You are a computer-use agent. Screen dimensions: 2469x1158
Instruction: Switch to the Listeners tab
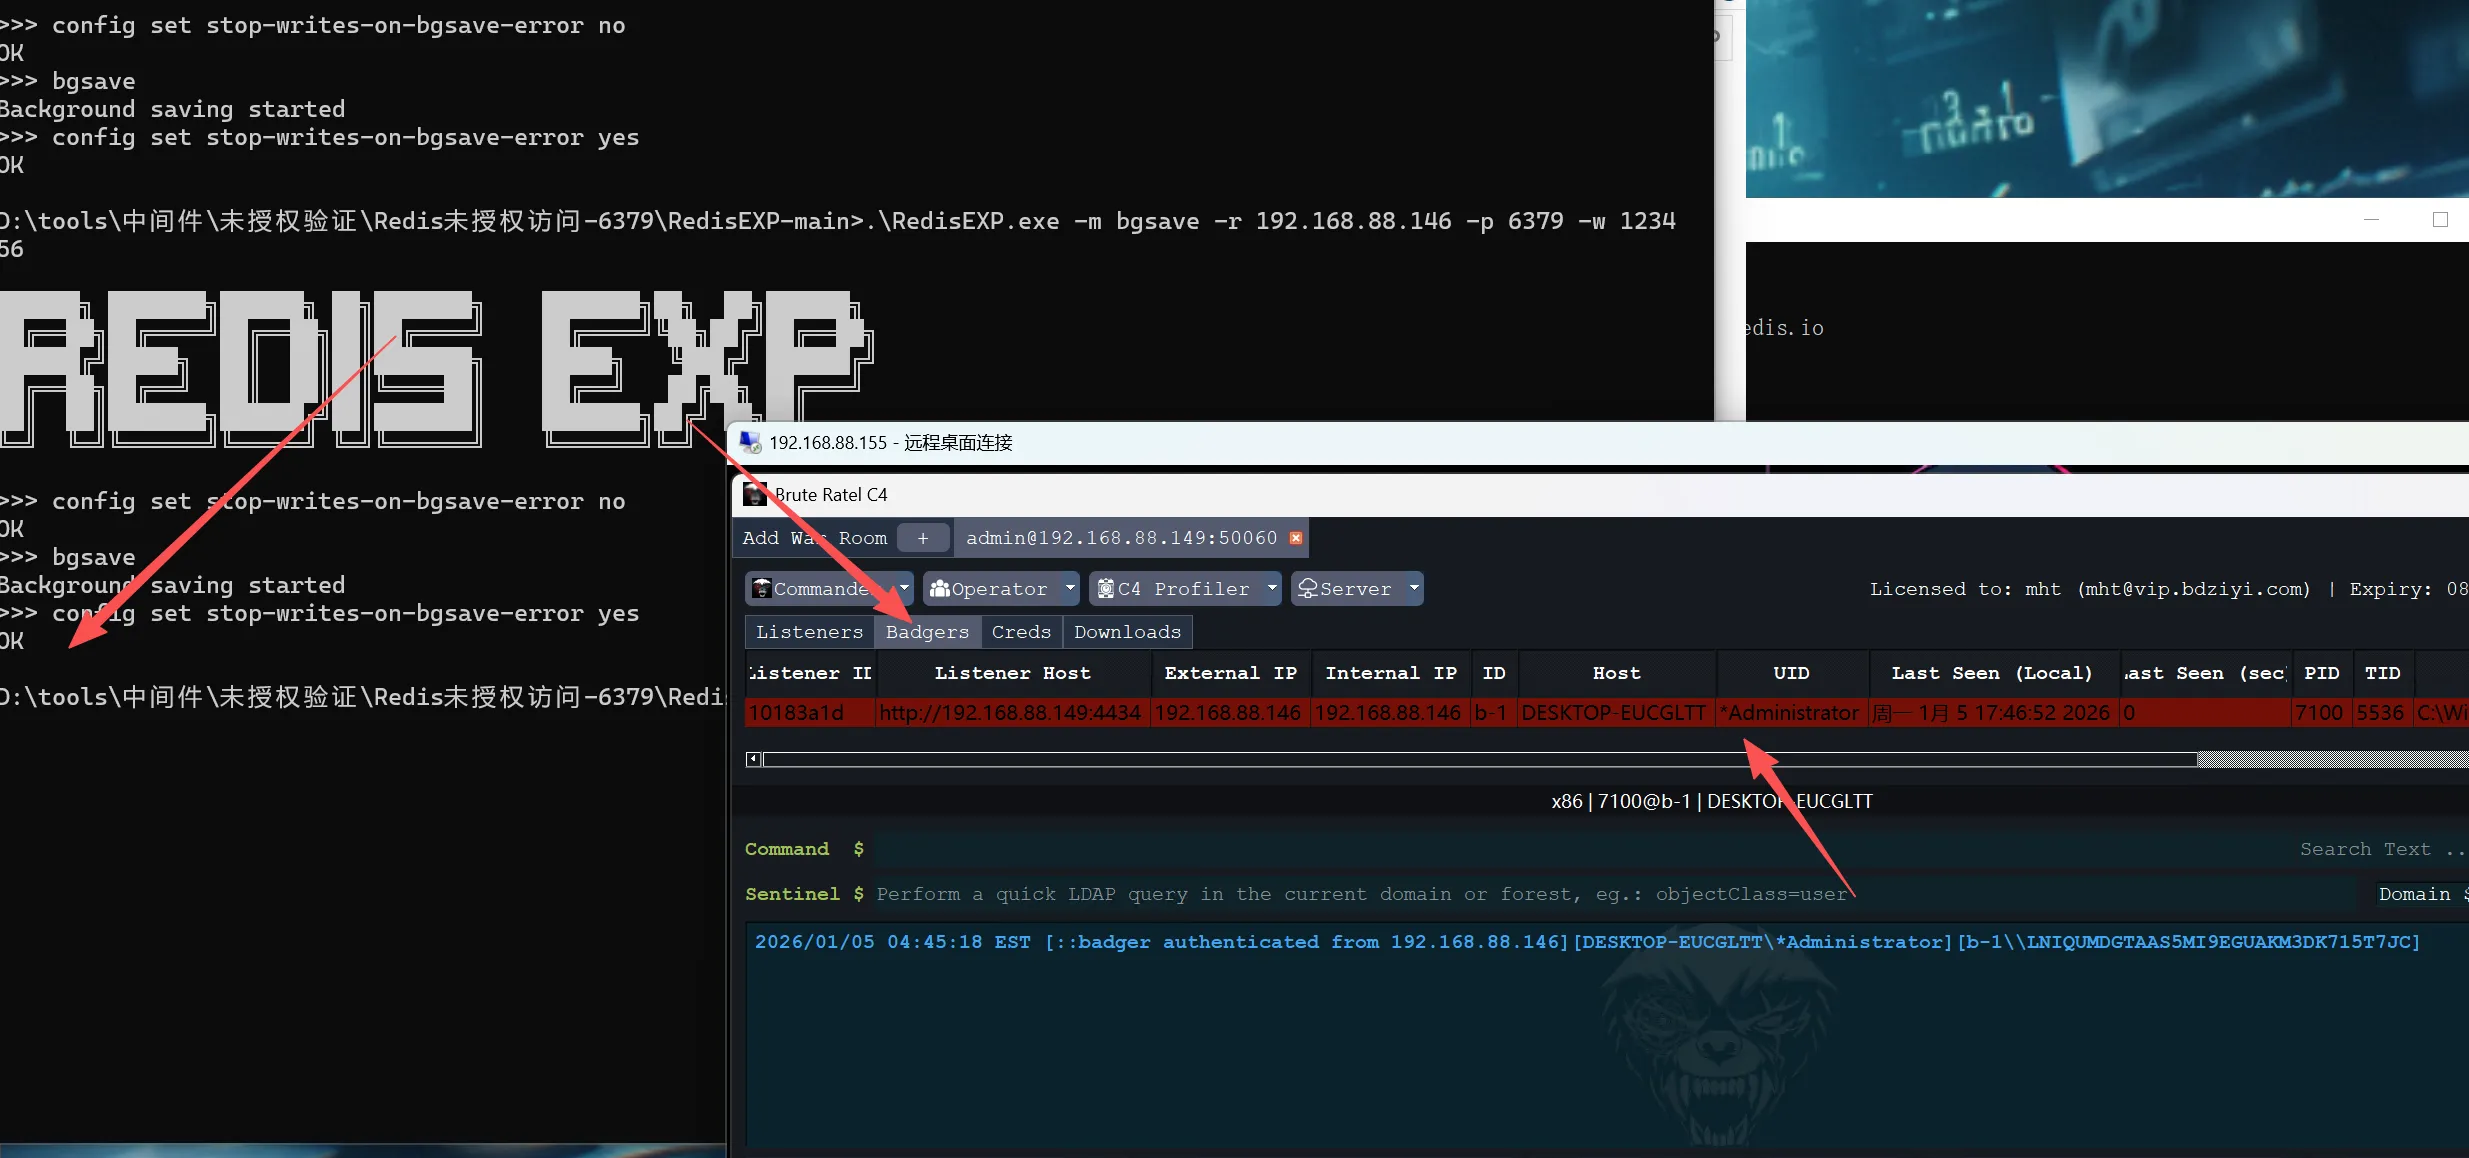tap(809, 632)
